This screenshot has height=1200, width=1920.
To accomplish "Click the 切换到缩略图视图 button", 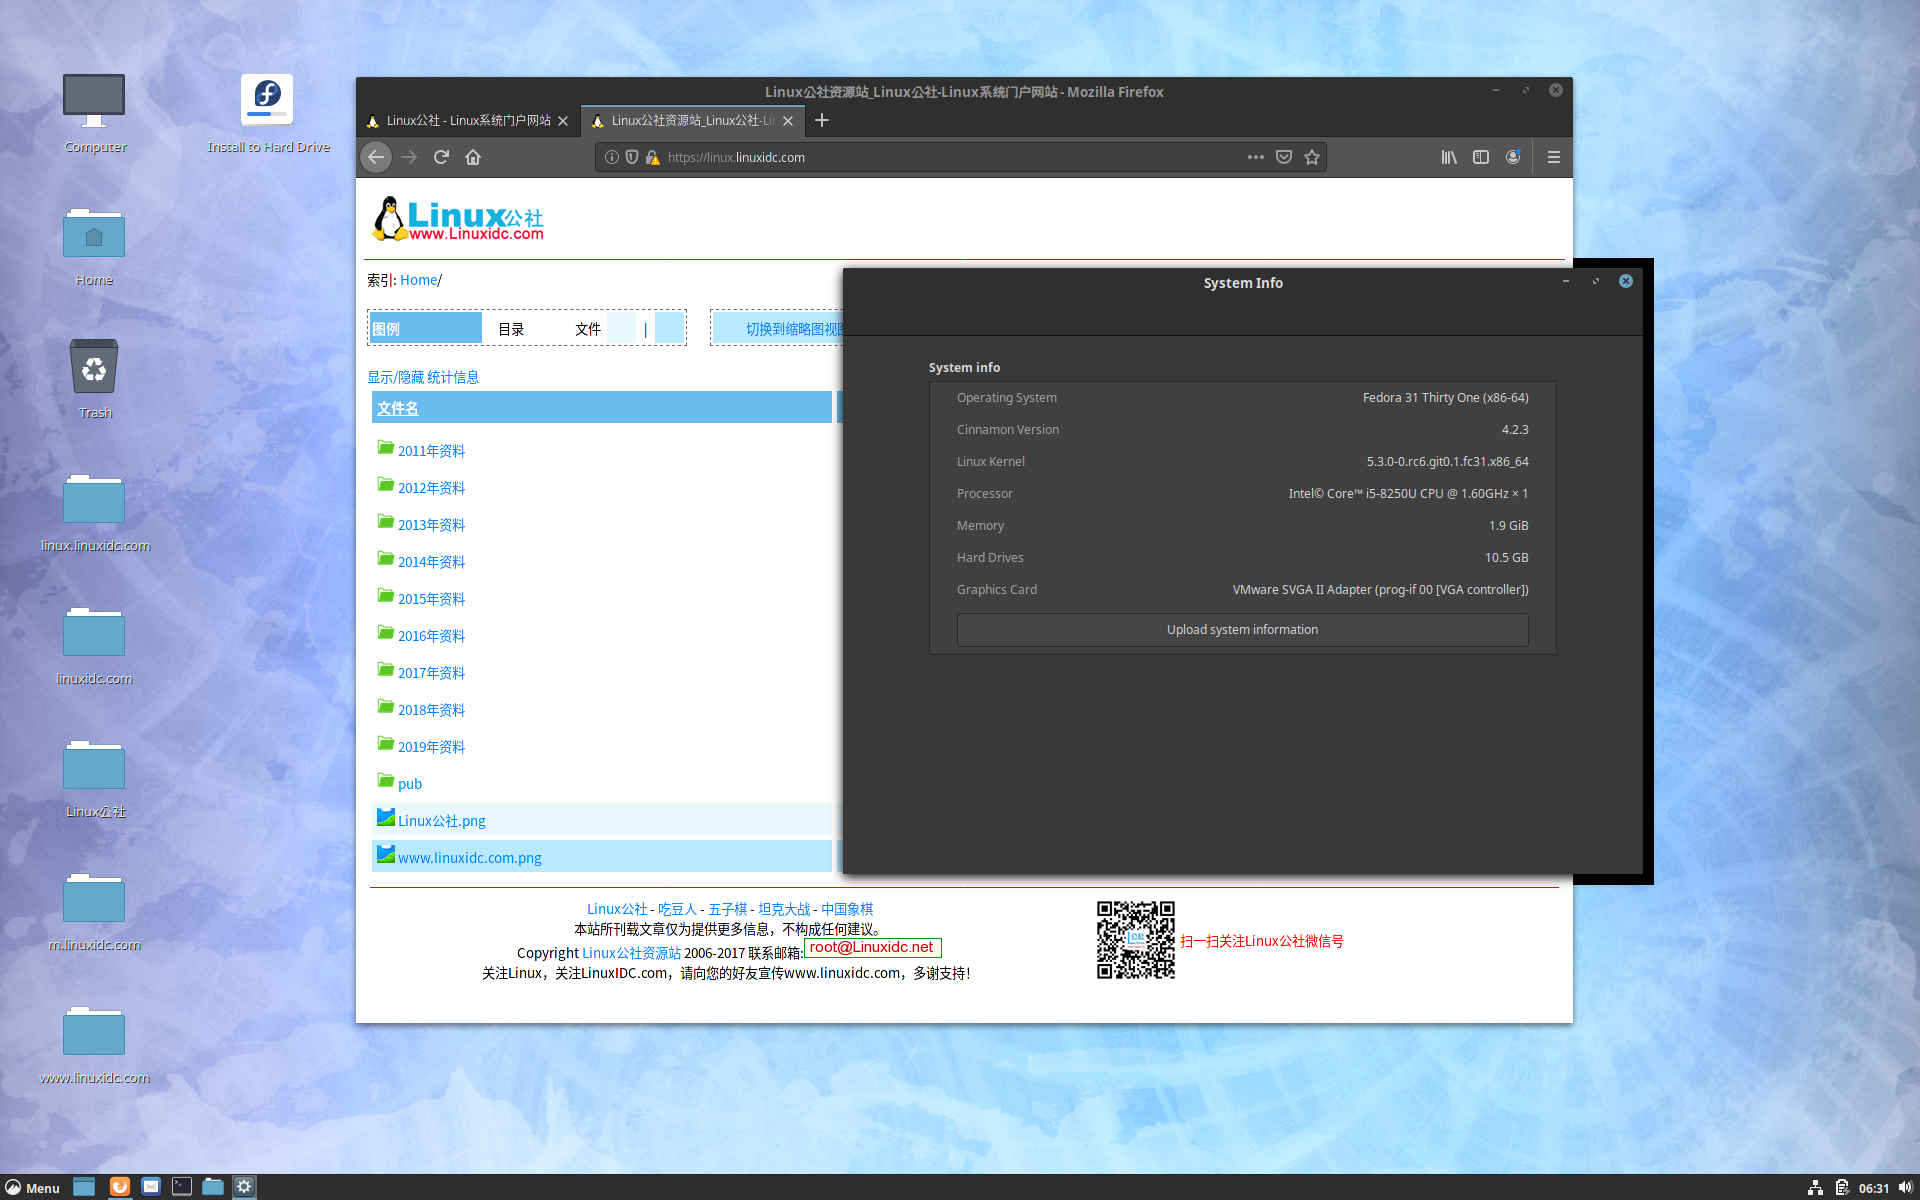I will tap(789, 328).
